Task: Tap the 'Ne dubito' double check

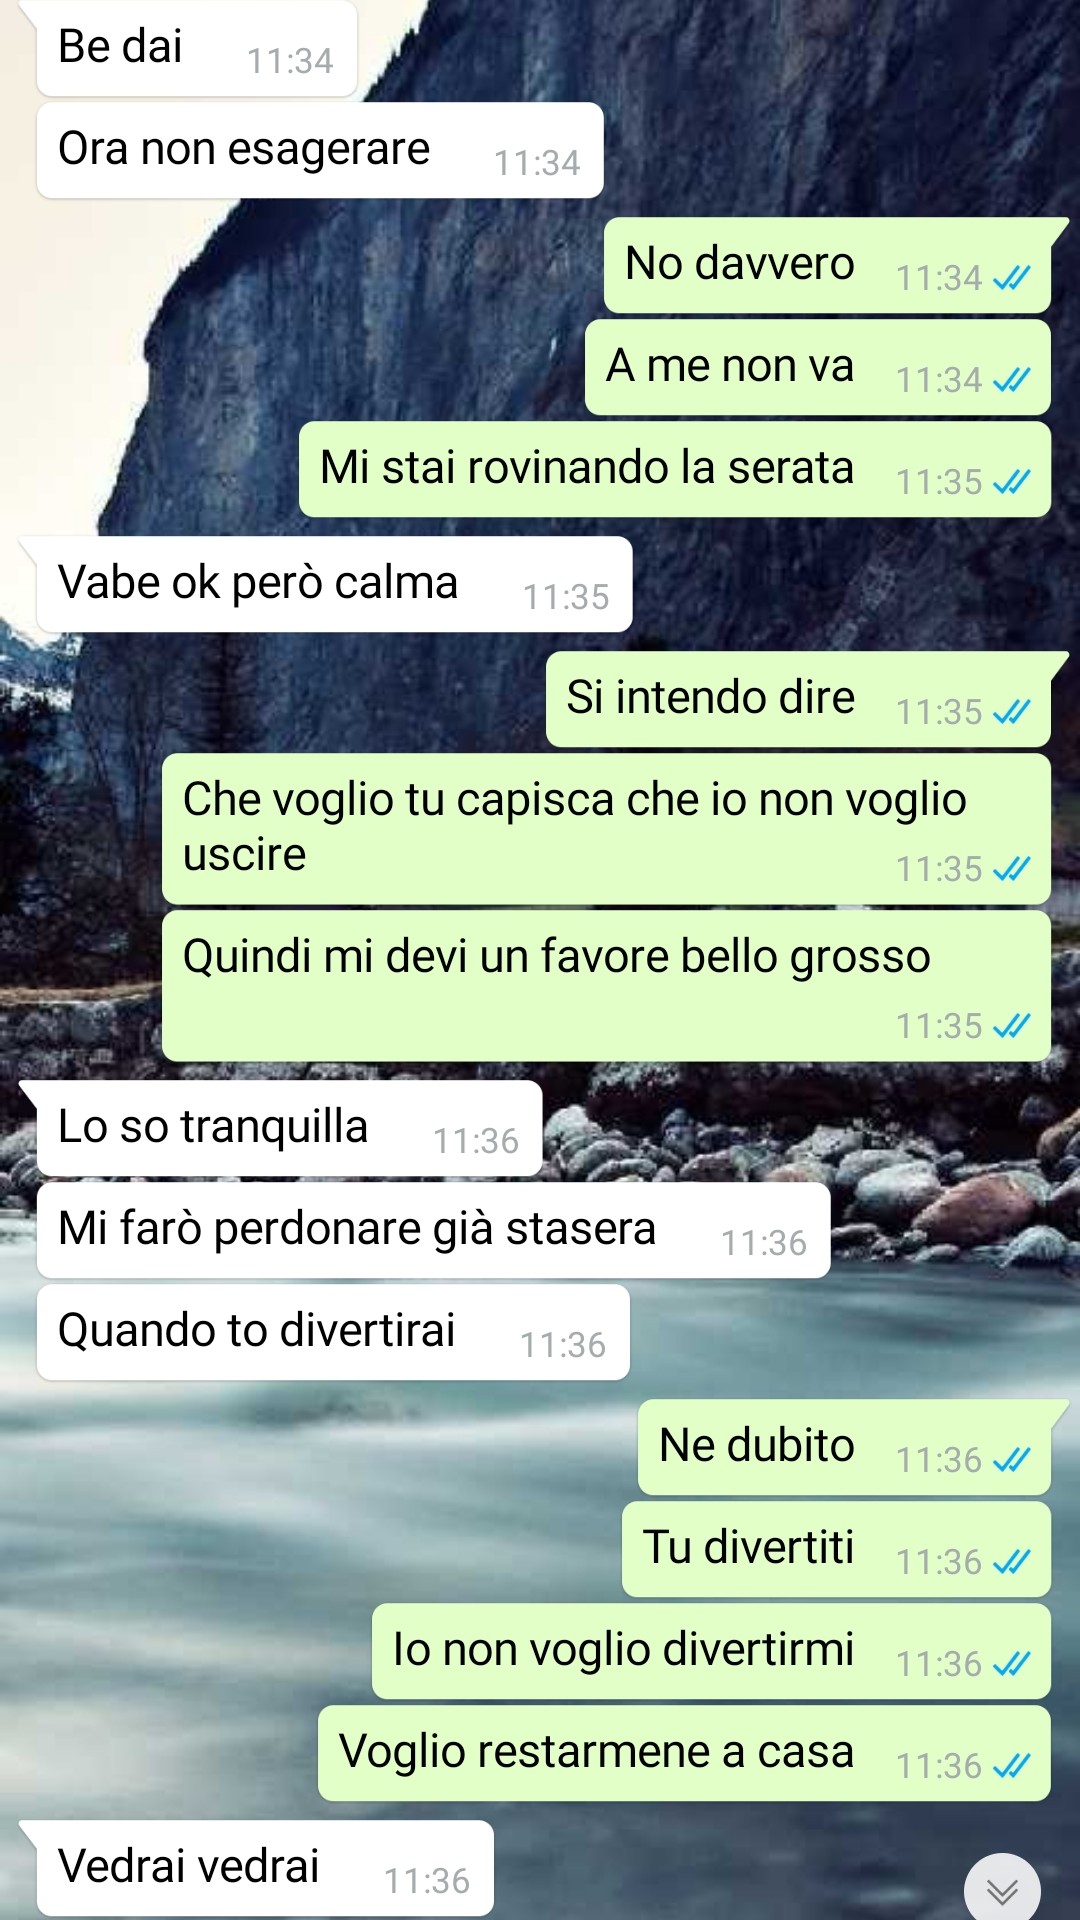Action: pos(1011,1460)
